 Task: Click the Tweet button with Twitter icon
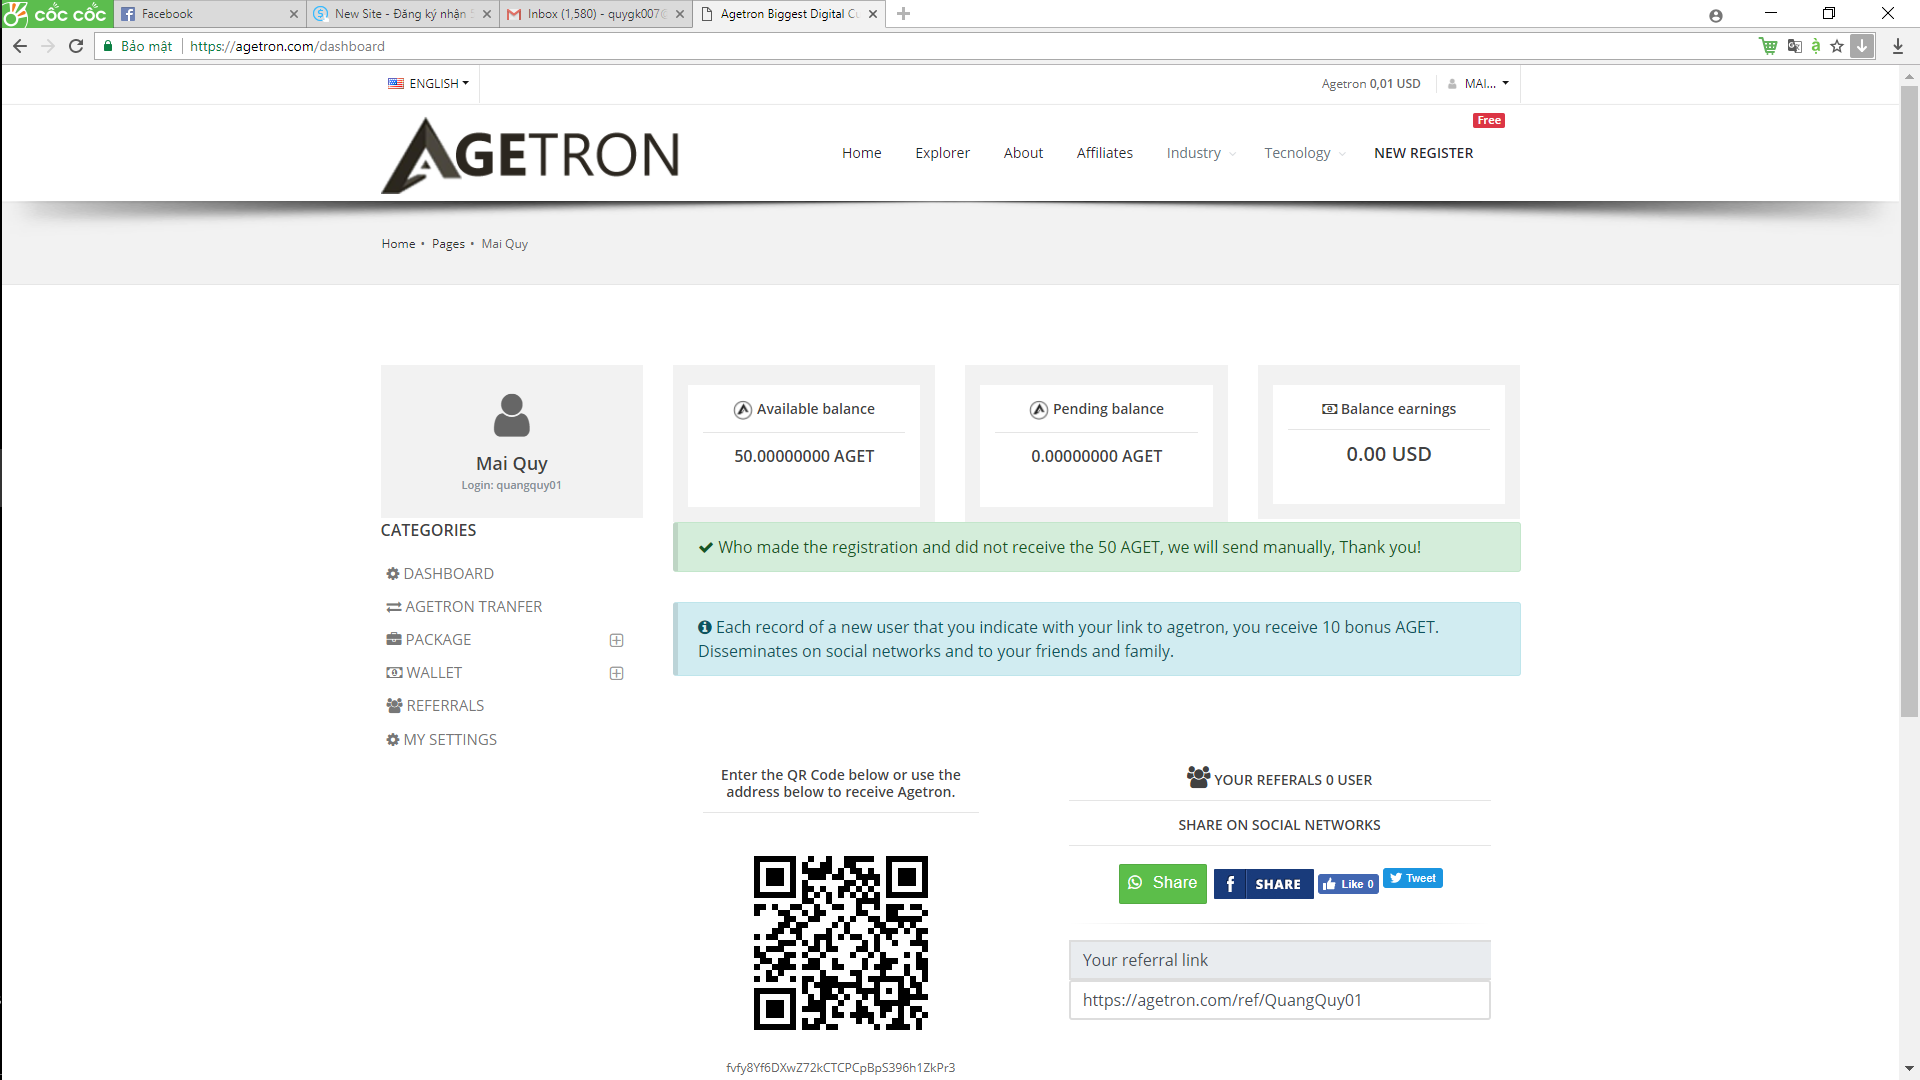pyautogui.click(x=1412, y=878)
